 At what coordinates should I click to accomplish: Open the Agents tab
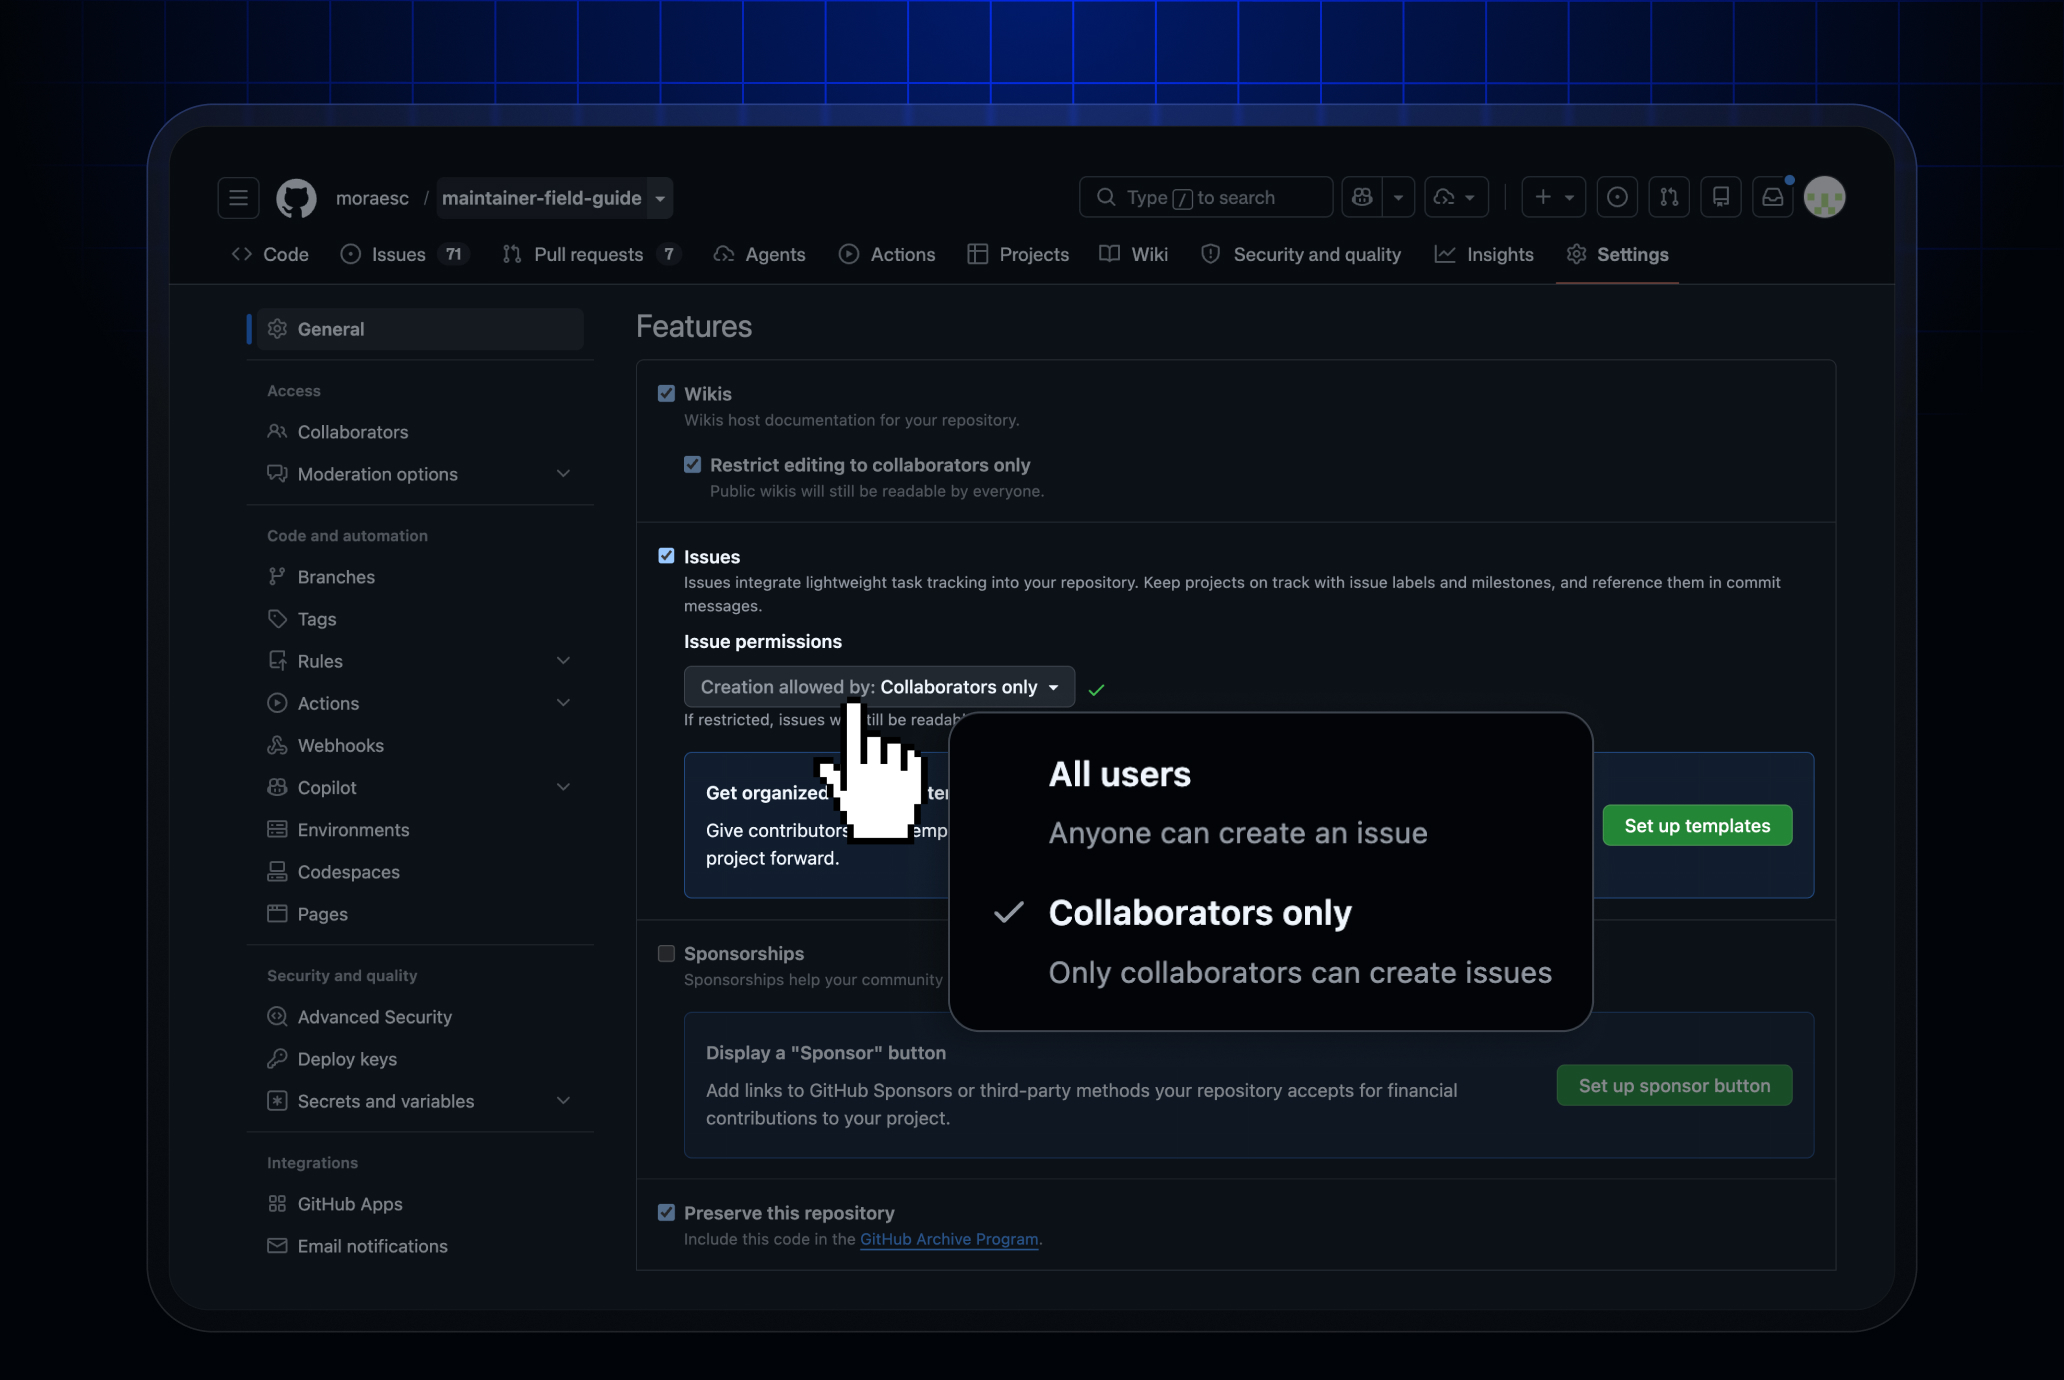click(759, 254)
